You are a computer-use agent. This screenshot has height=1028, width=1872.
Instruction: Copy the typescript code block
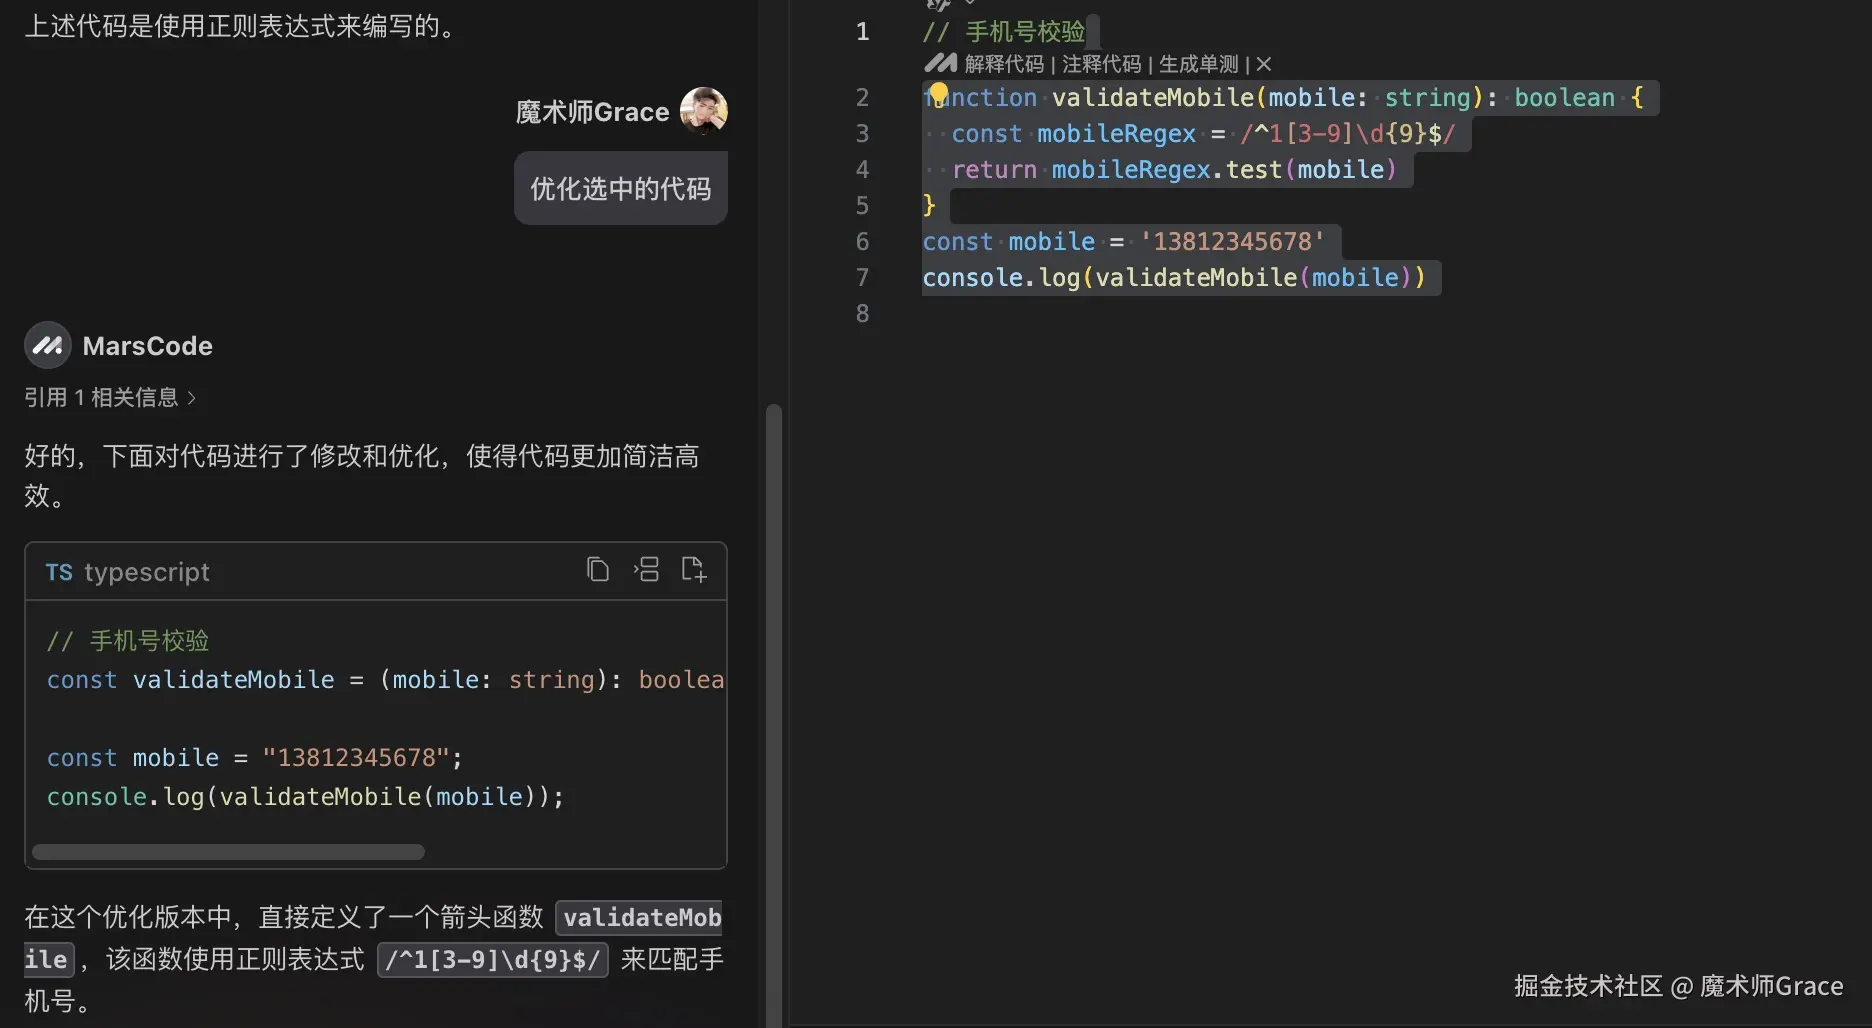pyautogui.click(x=598, y=570)
